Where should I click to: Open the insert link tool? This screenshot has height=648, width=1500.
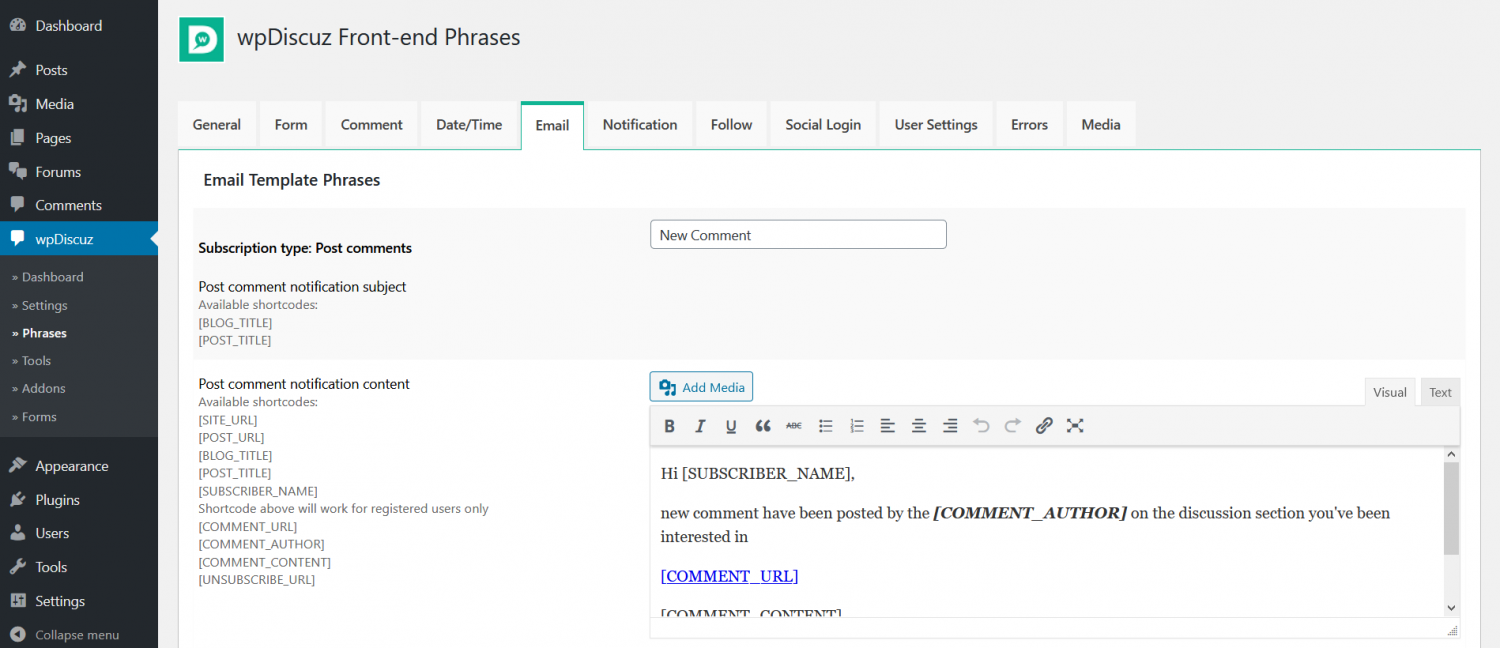(x=1043, y=425)
